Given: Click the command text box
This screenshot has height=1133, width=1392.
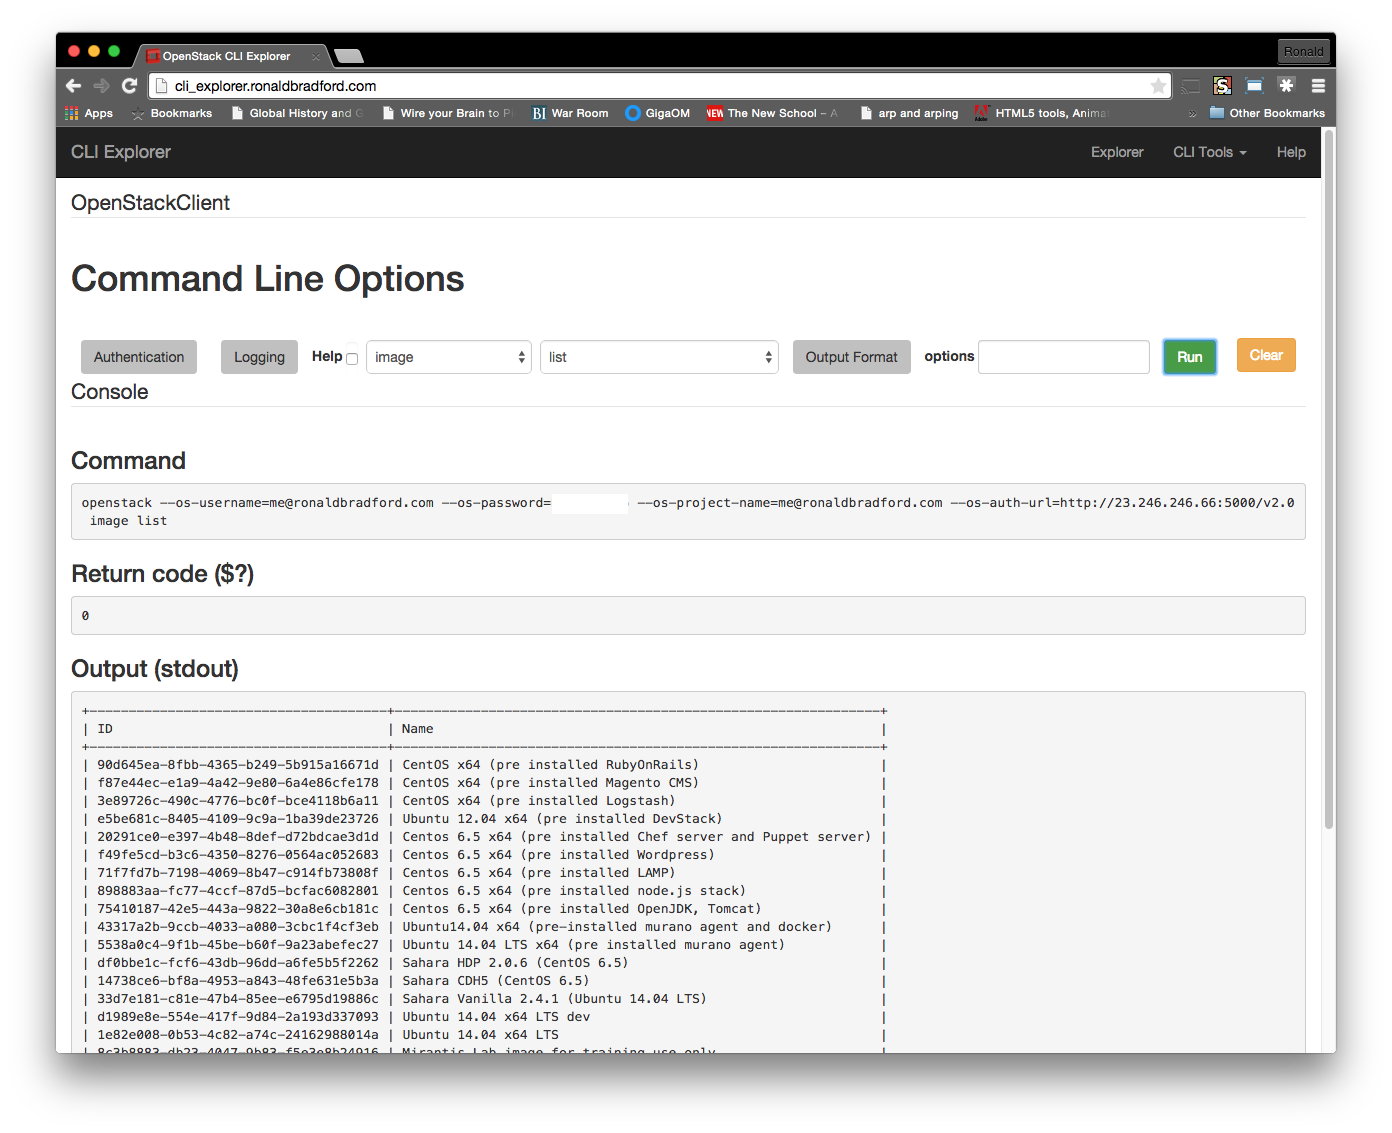Looking at the screenshot, I should (688, 512).
